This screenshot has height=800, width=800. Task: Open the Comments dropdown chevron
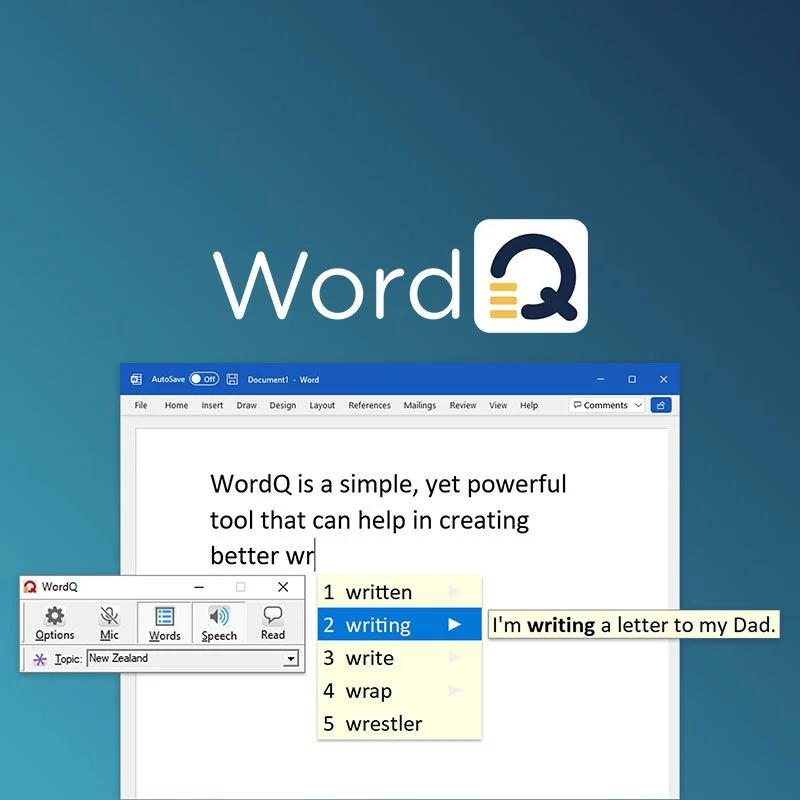[637, 405]
